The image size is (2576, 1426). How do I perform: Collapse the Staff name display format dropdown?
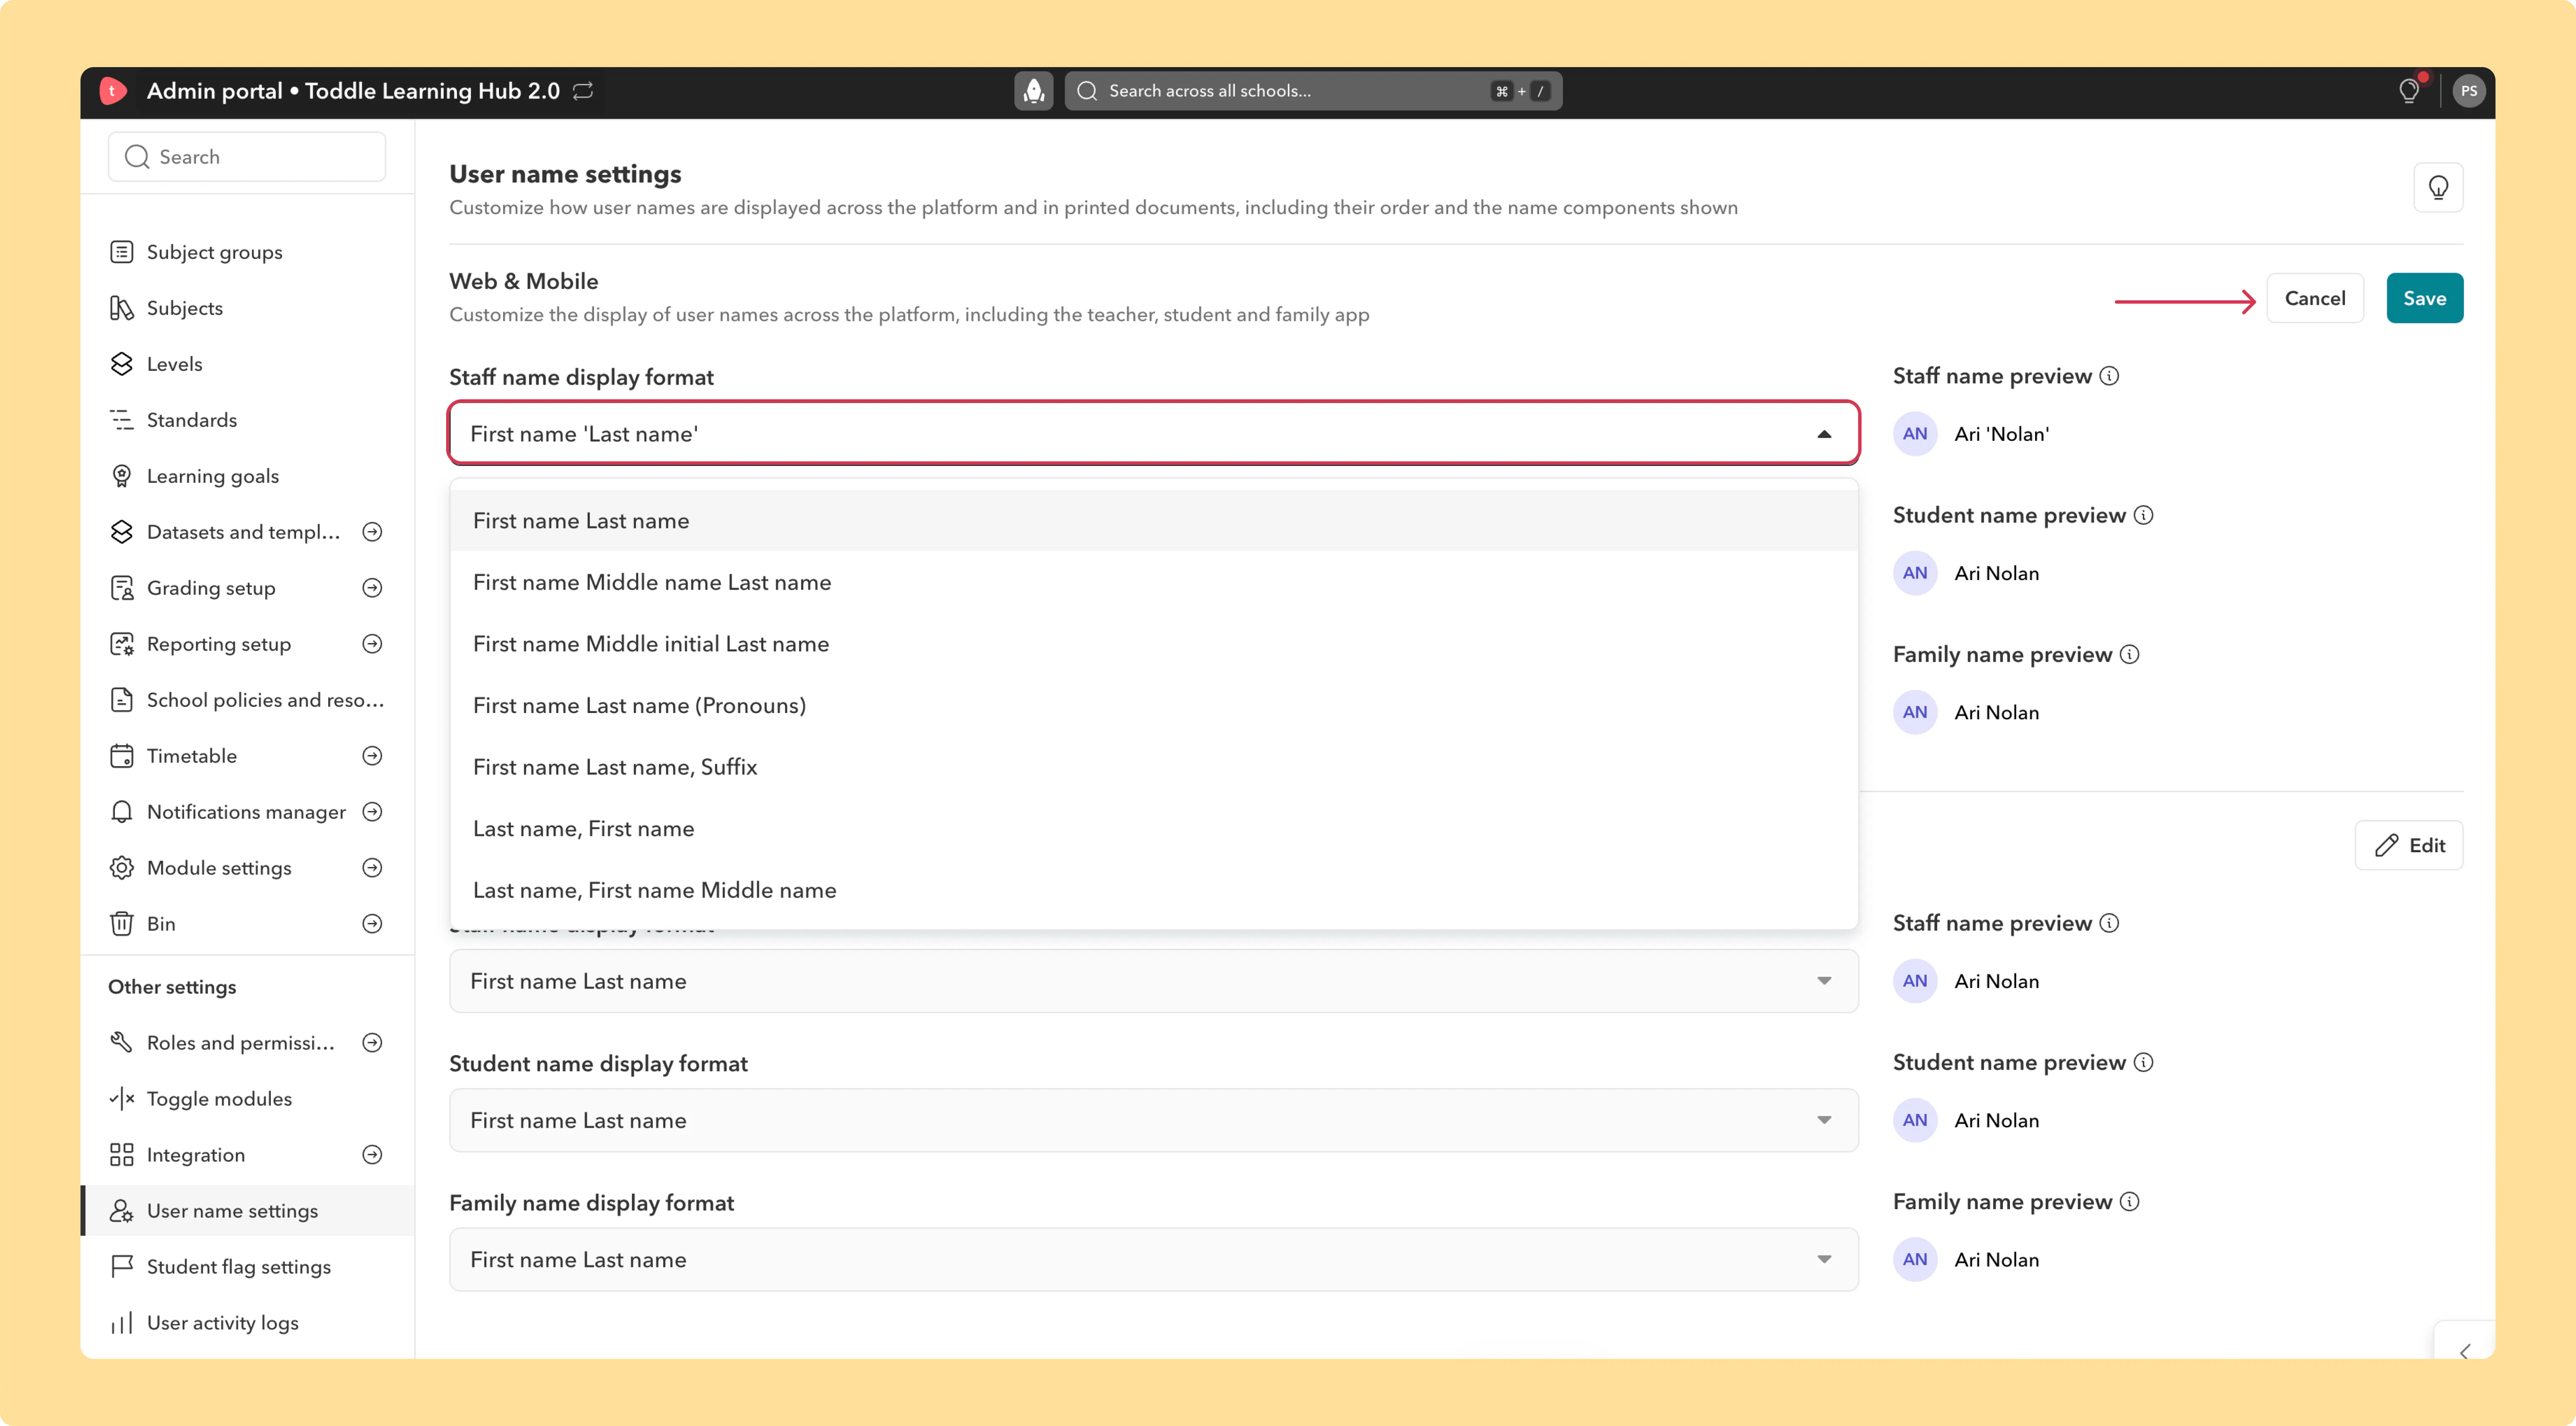pos(1824,434)
